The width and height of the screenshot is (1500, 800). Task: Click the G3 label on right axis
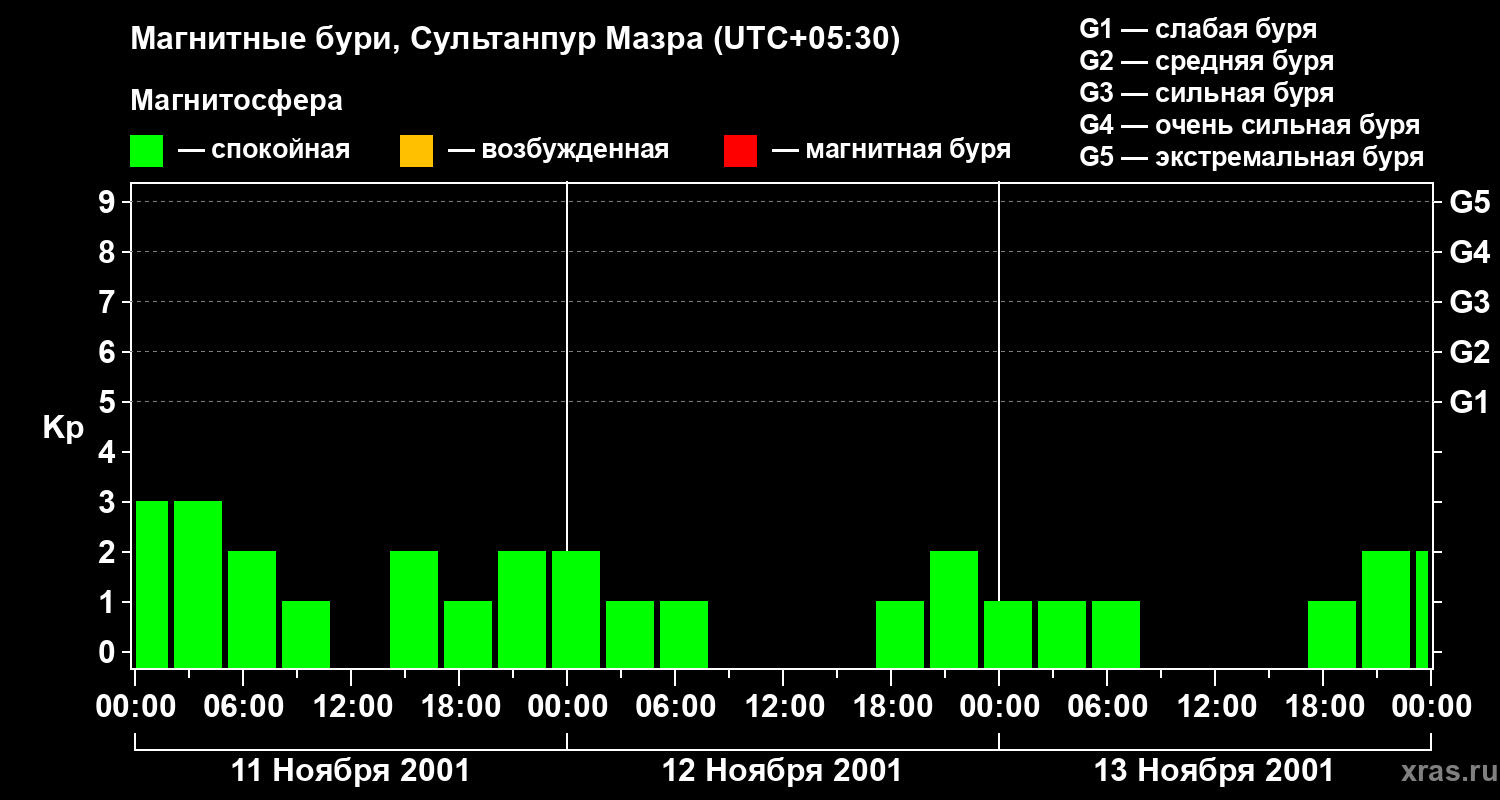click(x=1469, y=303)
